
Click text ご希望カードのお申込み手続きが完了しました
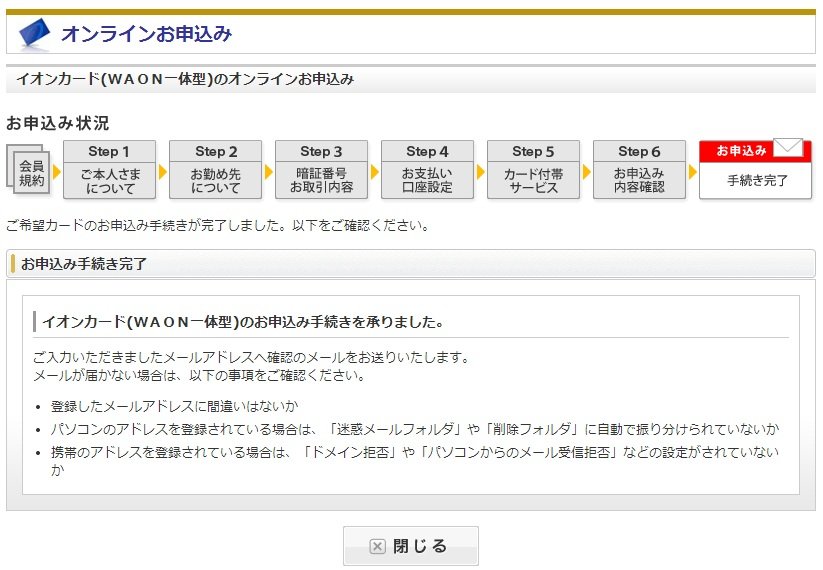[217, 226]
